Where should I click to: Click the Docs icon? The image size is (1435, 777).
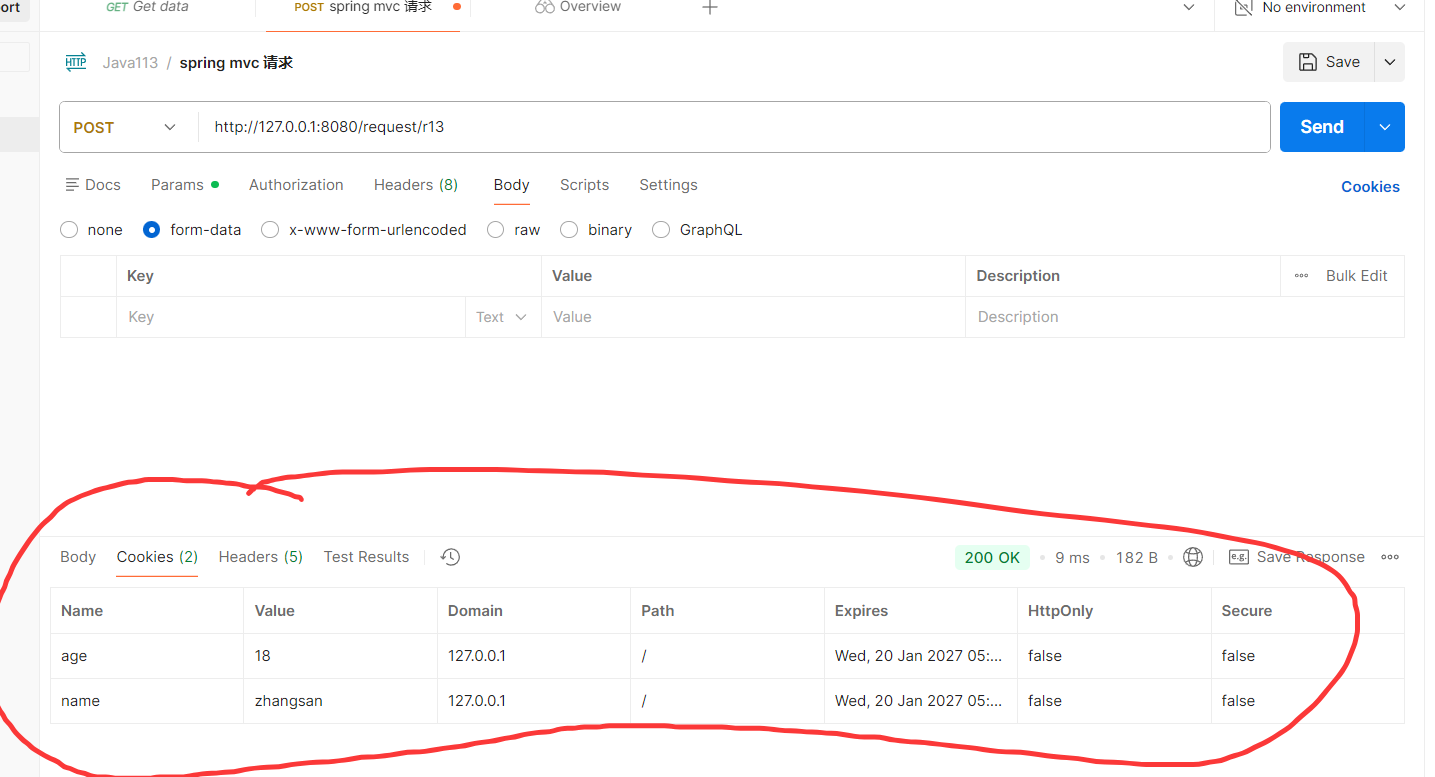click(x=72, y=185)
